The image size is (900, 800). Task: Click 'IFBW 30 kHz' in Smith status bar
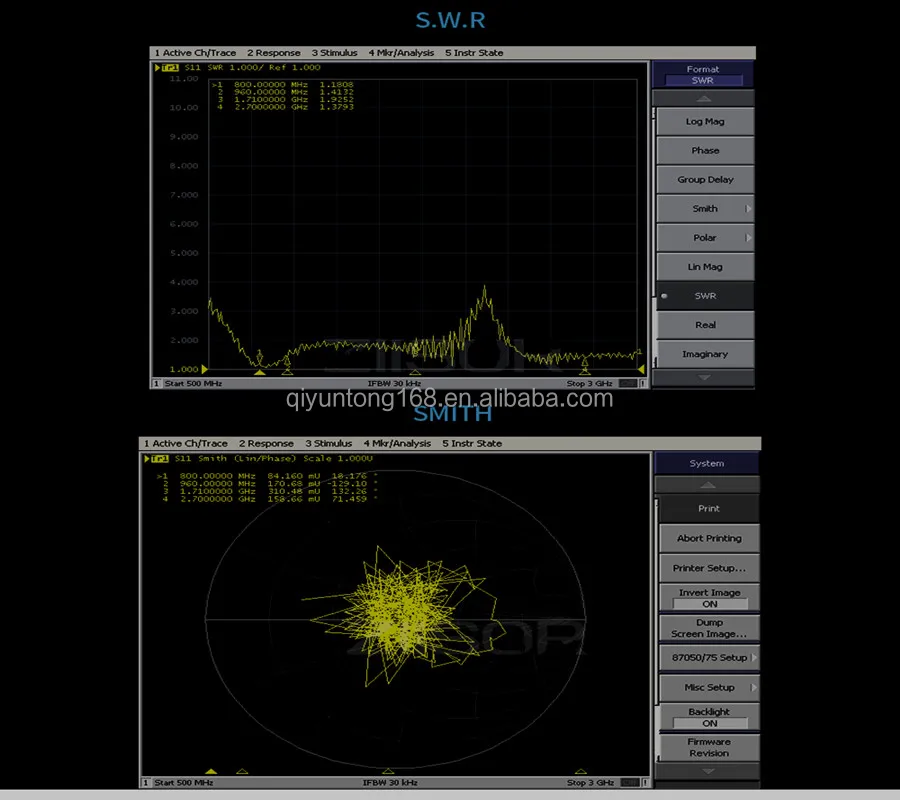(390, 782)
